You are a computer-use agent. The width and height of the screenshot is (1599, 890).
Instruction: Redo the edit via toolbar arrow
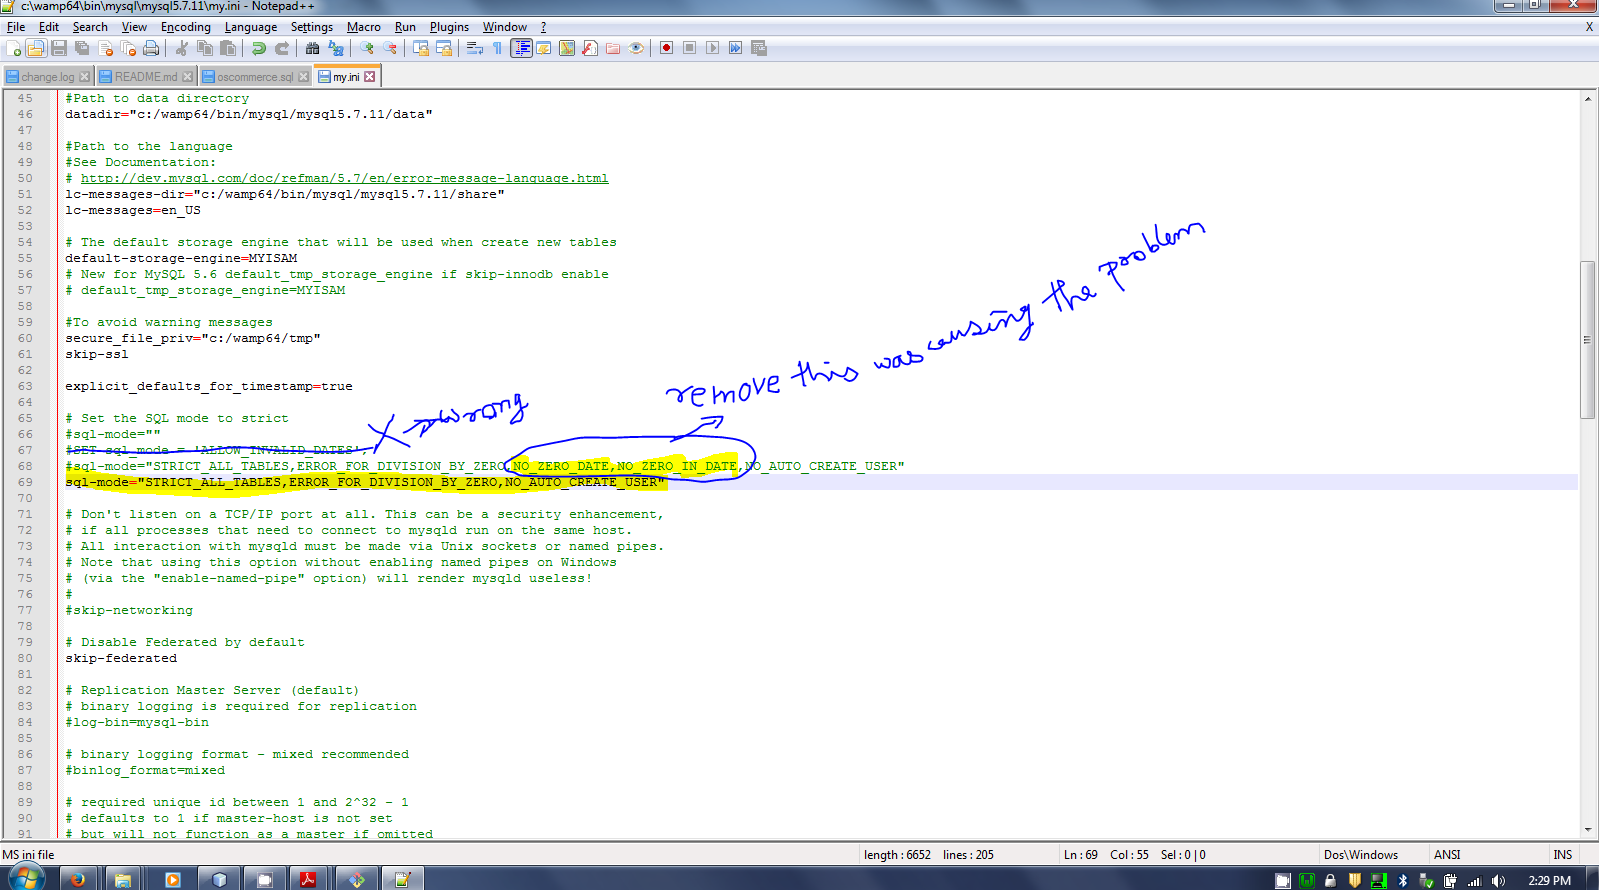282,48
